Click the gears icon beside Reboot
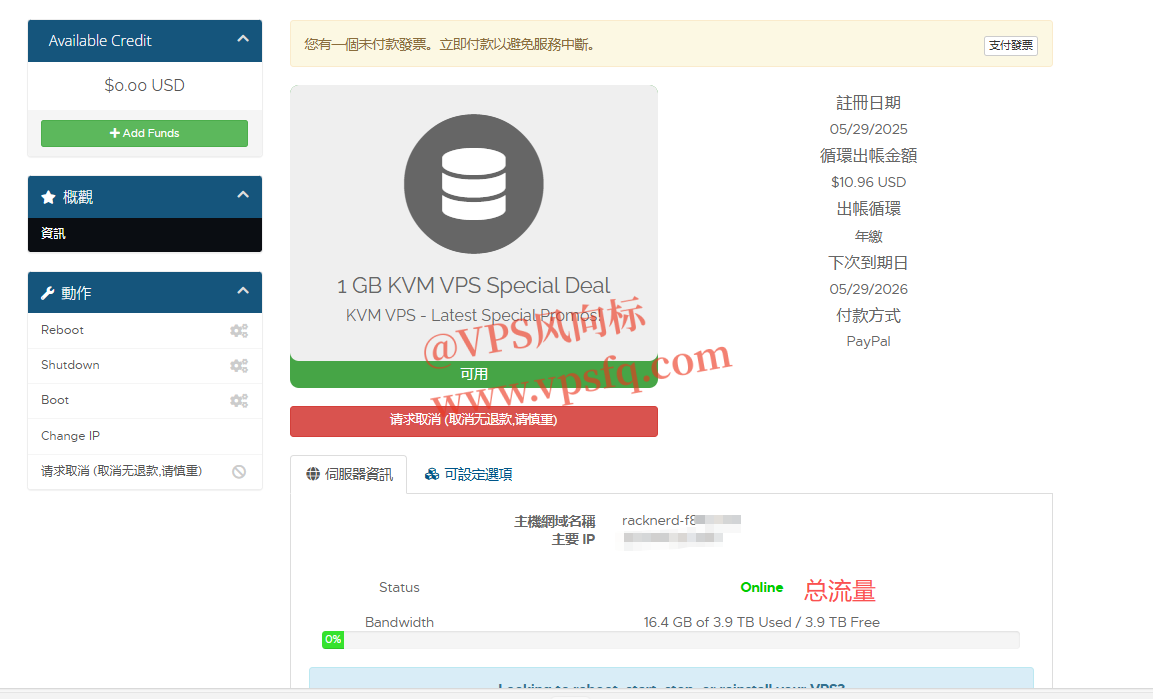Screen dimensions: 1153x699 point(238,331)
